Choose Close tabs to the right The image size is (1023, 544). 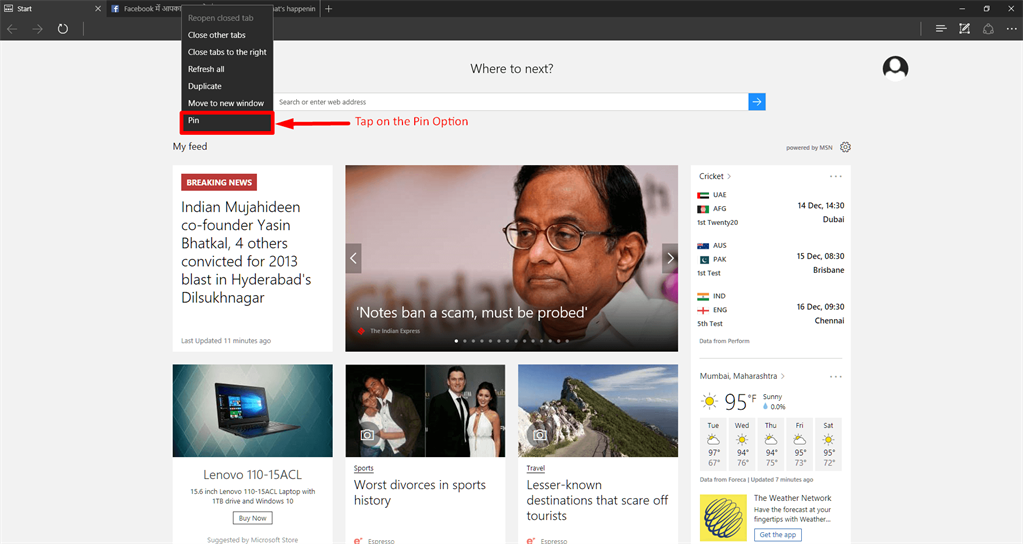point(226,52)
